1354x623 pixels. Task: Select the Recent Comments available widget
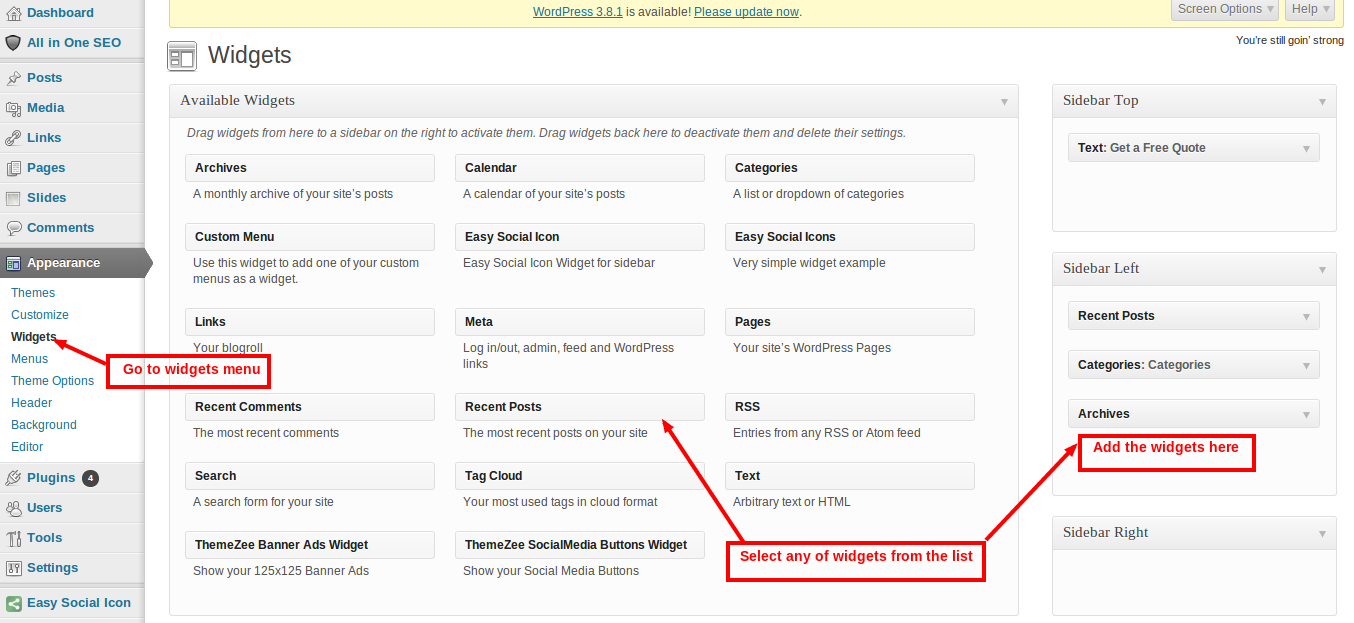point(310,407)
